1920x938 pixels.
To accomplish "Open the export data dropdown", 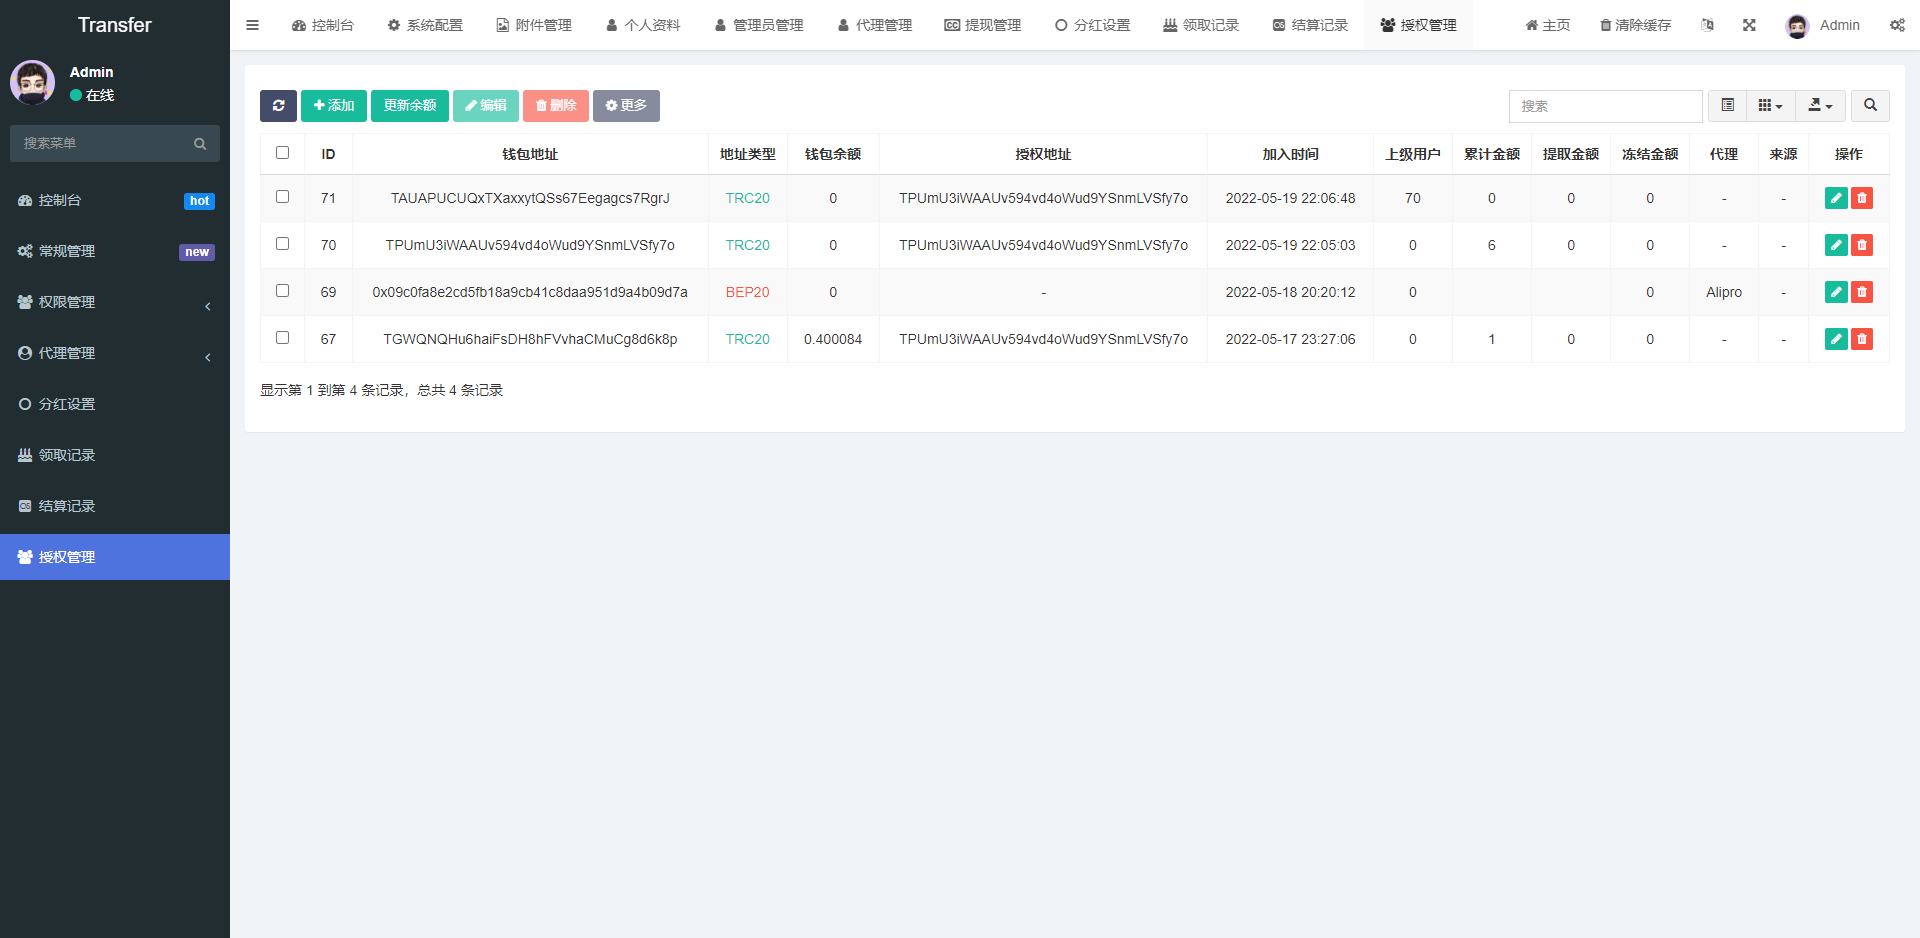I will [1820, 106].
